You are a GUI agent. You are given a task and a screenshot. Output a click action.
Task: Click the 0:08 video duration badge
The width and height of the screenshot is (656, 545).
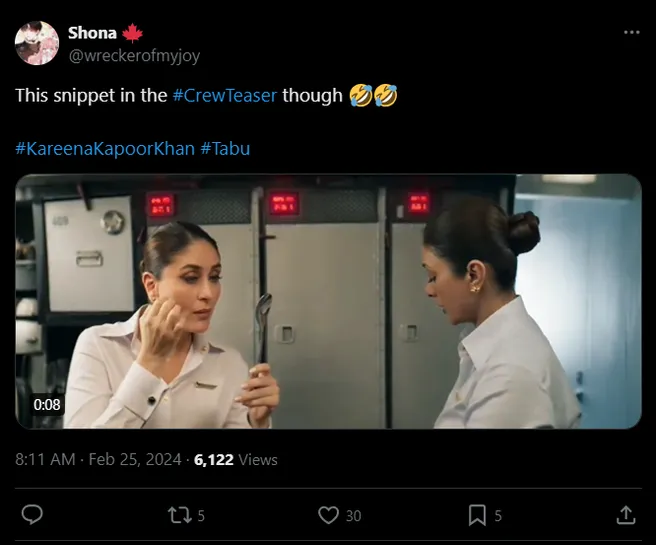(x=47, y=405)
